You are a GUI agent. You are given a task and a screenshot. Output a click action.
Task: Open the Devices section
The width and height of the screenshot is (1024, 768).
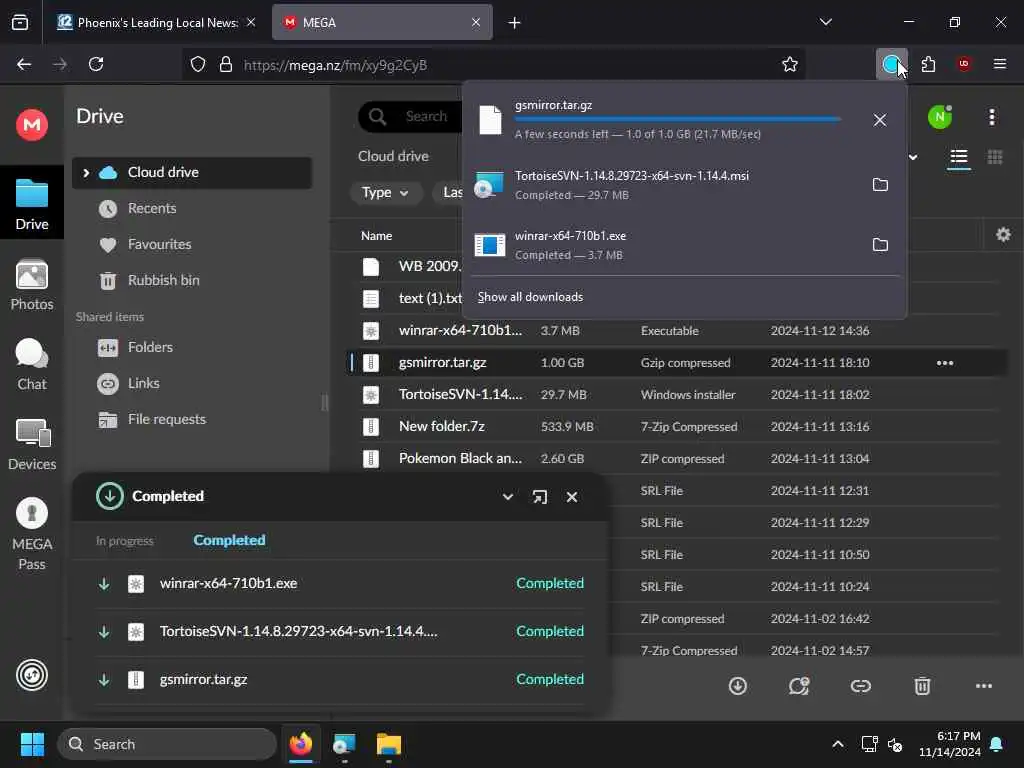(x=31, y=444)
